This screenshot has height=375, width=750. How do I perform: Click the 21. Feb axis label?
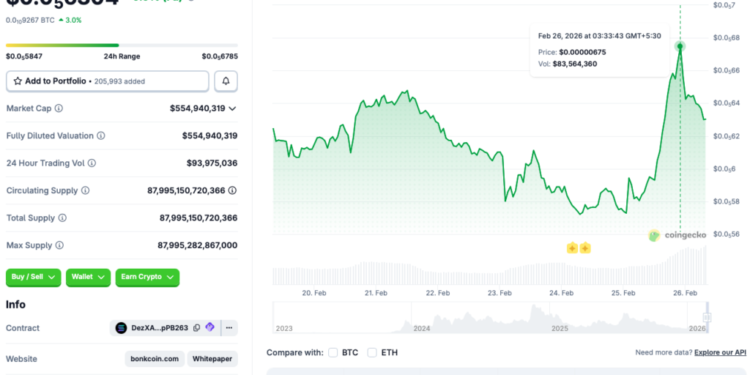(375, 293)
